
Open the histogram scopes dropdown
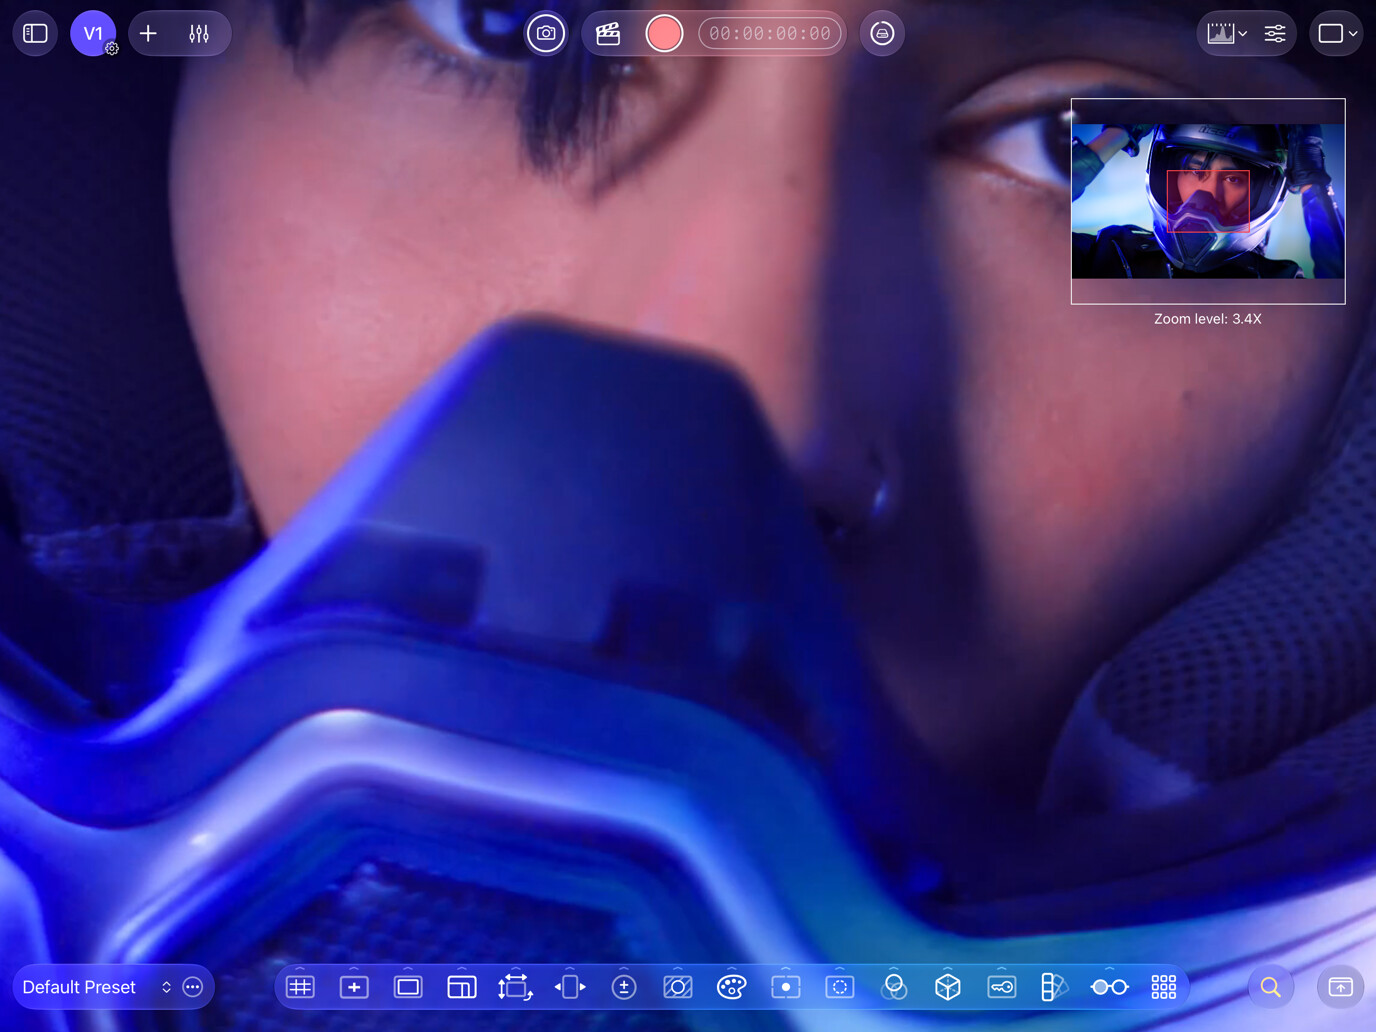click(x=1227, y=33)
